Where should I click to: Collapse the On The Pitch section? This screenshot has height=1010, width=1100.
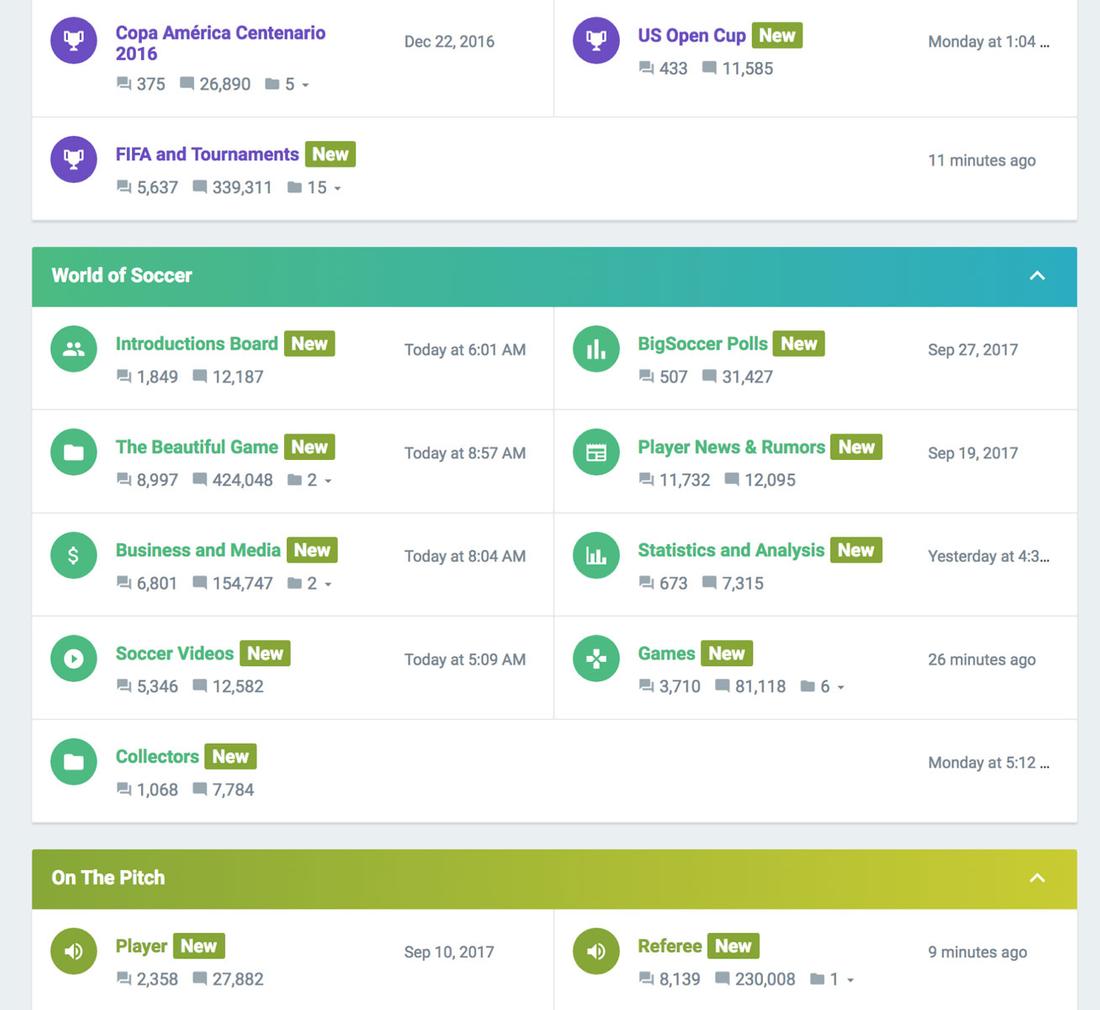(x=1037, y=878)
